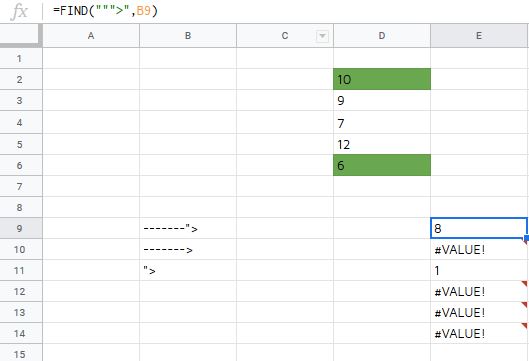Viewport: 529px width, 361px height.
Task: Click the fx function icon
Action: (x=19, y=12)
